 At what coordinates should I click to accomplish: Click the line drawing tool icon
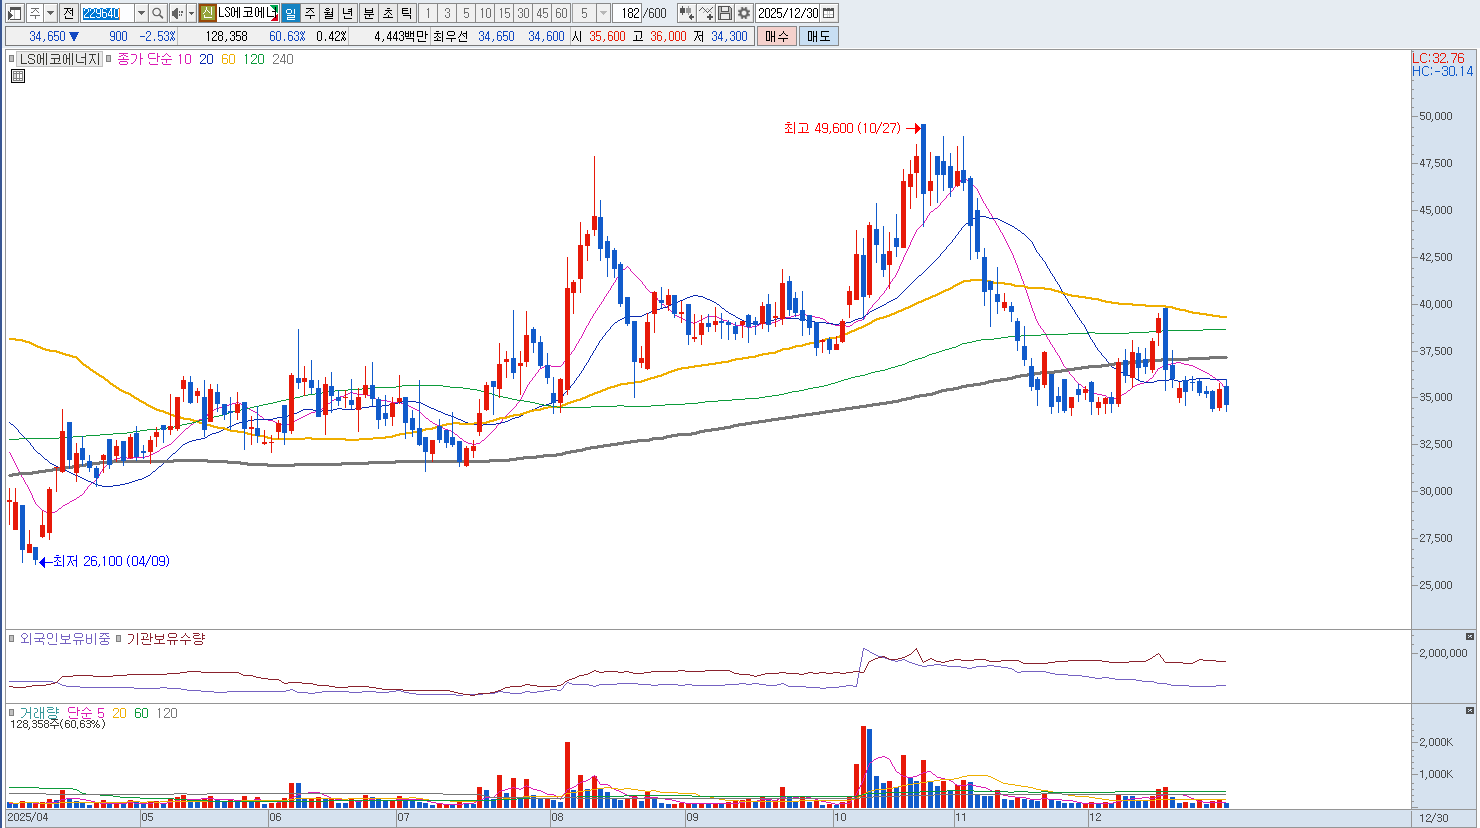tap(706, 13)
